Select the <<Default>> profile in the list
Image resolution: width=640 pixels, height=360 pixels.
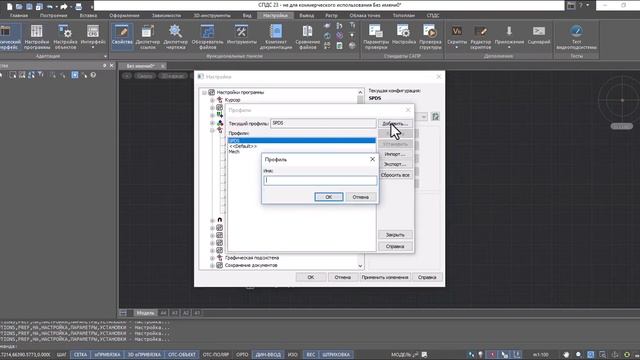pos(243,146)
